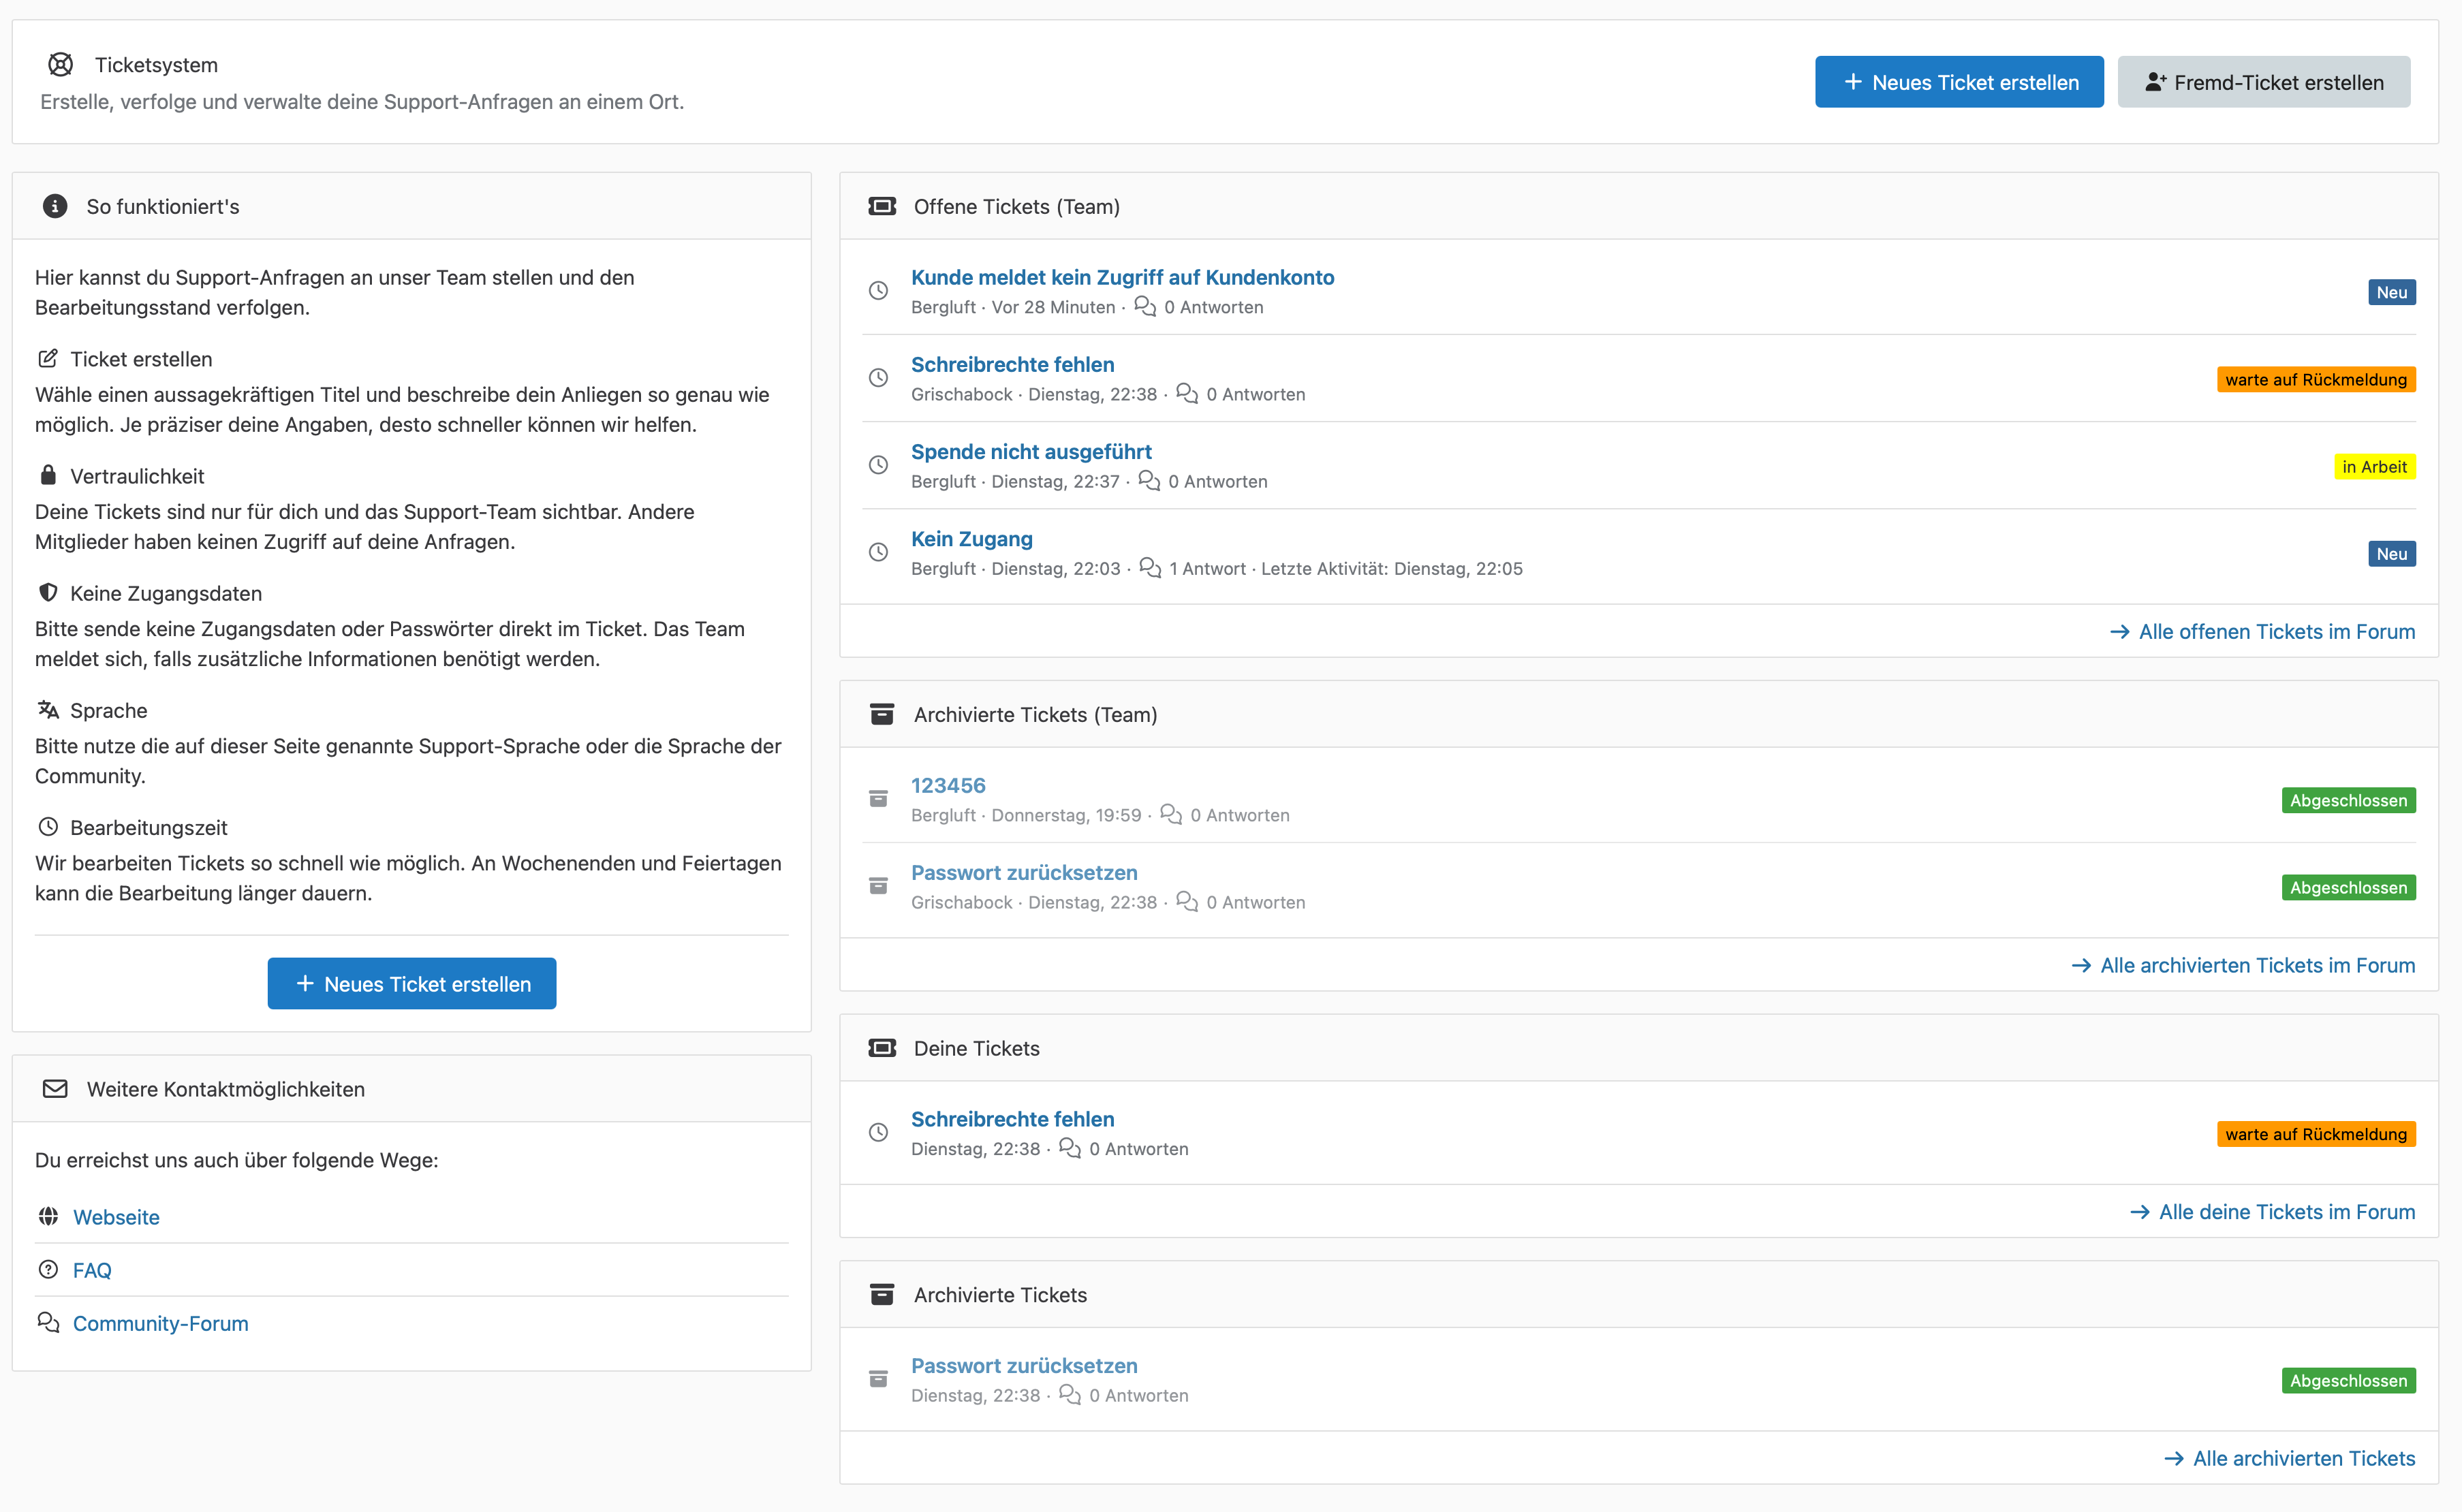Click the clock icon on Kunde meldet kein Zugriff row
The width and height of the screenshot is (2462, 1512).
pyautogui.click(x=878, y=291)
